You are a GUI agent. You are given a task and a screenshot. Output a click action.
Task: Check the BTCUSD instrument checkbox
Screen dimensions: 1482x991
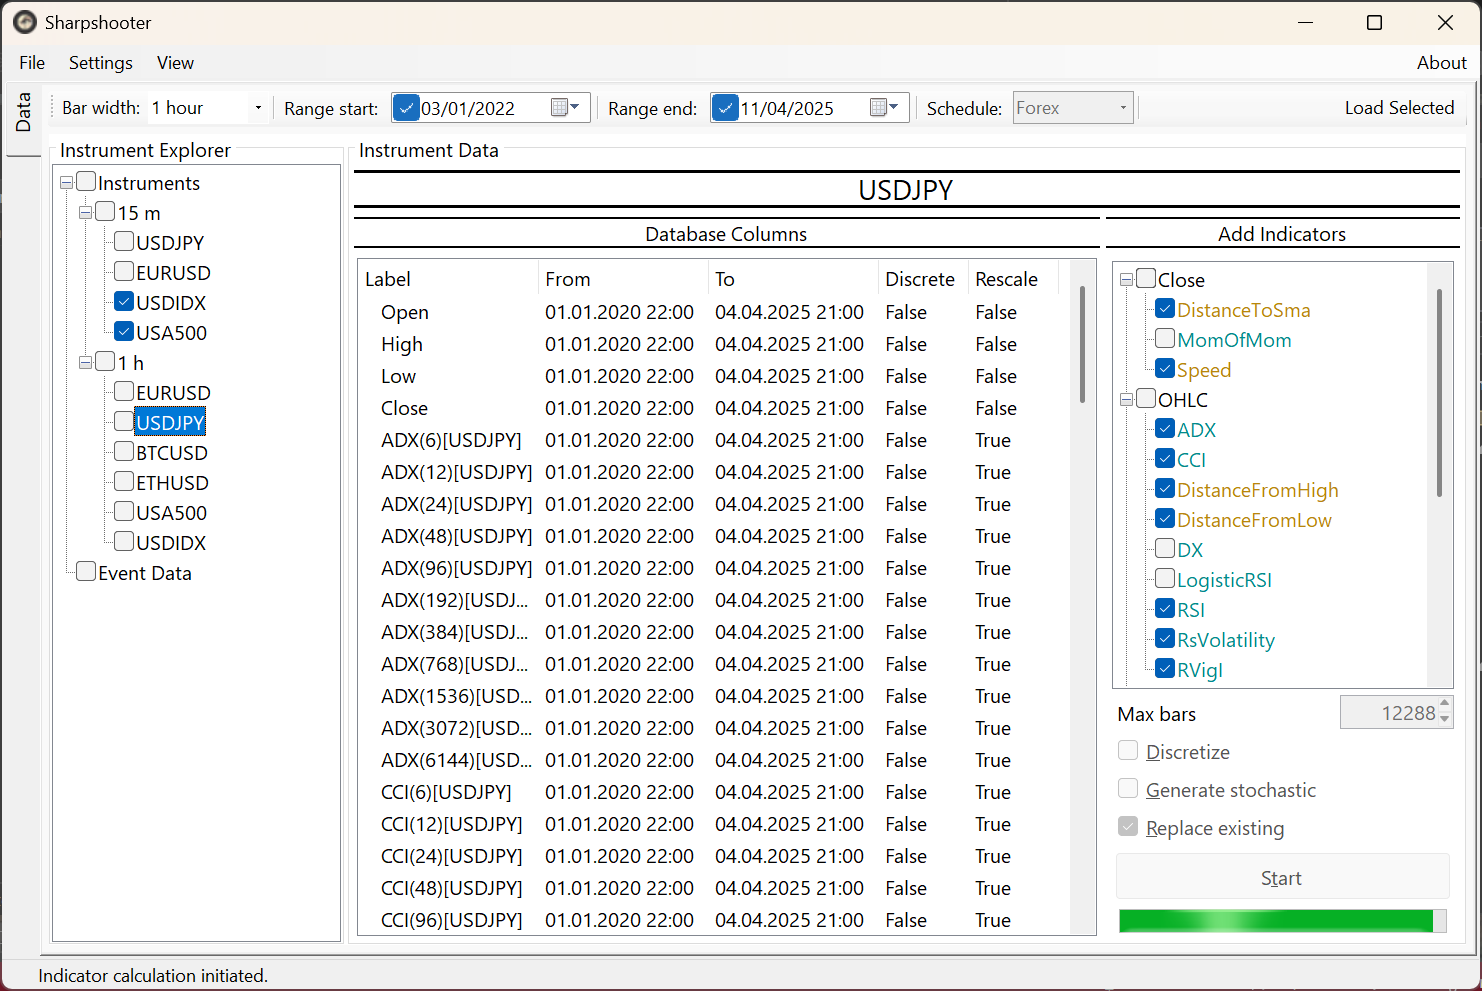124,451
